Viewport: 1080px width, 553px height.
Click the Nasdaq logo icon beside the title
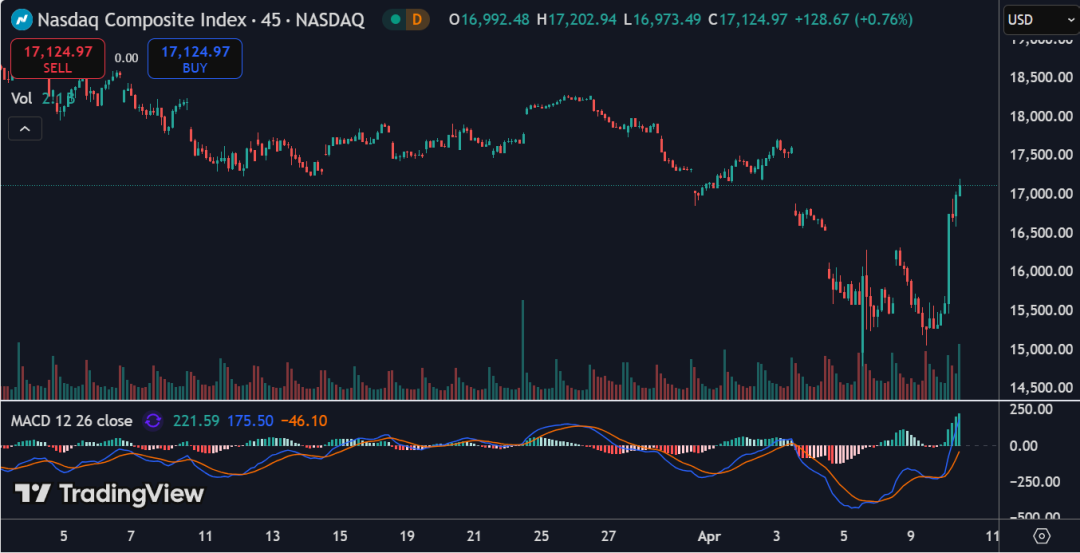click(21, 19)
